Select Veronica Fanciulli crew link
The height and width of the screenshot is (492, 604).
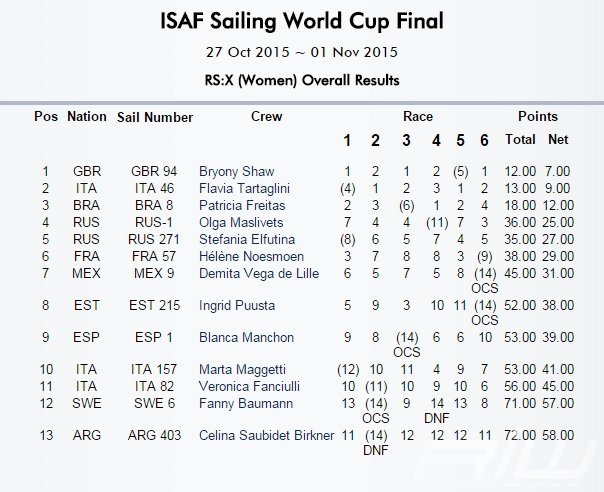(x=249, y=386)
